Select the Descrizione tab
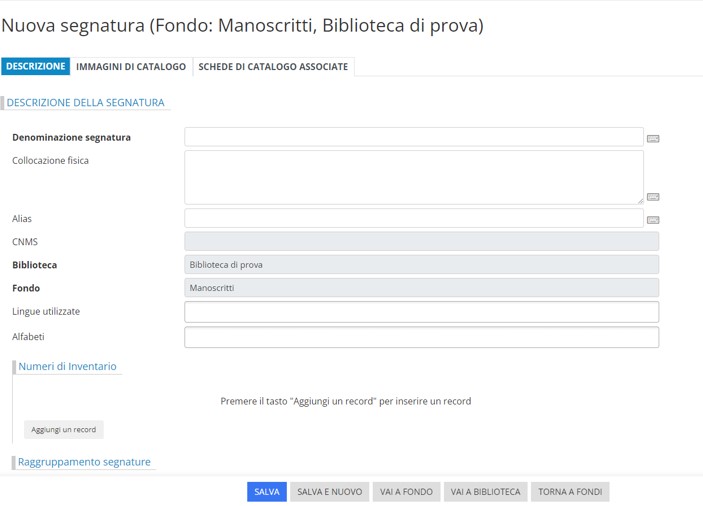Screen dimensions: 703x506 coord(36,67)
